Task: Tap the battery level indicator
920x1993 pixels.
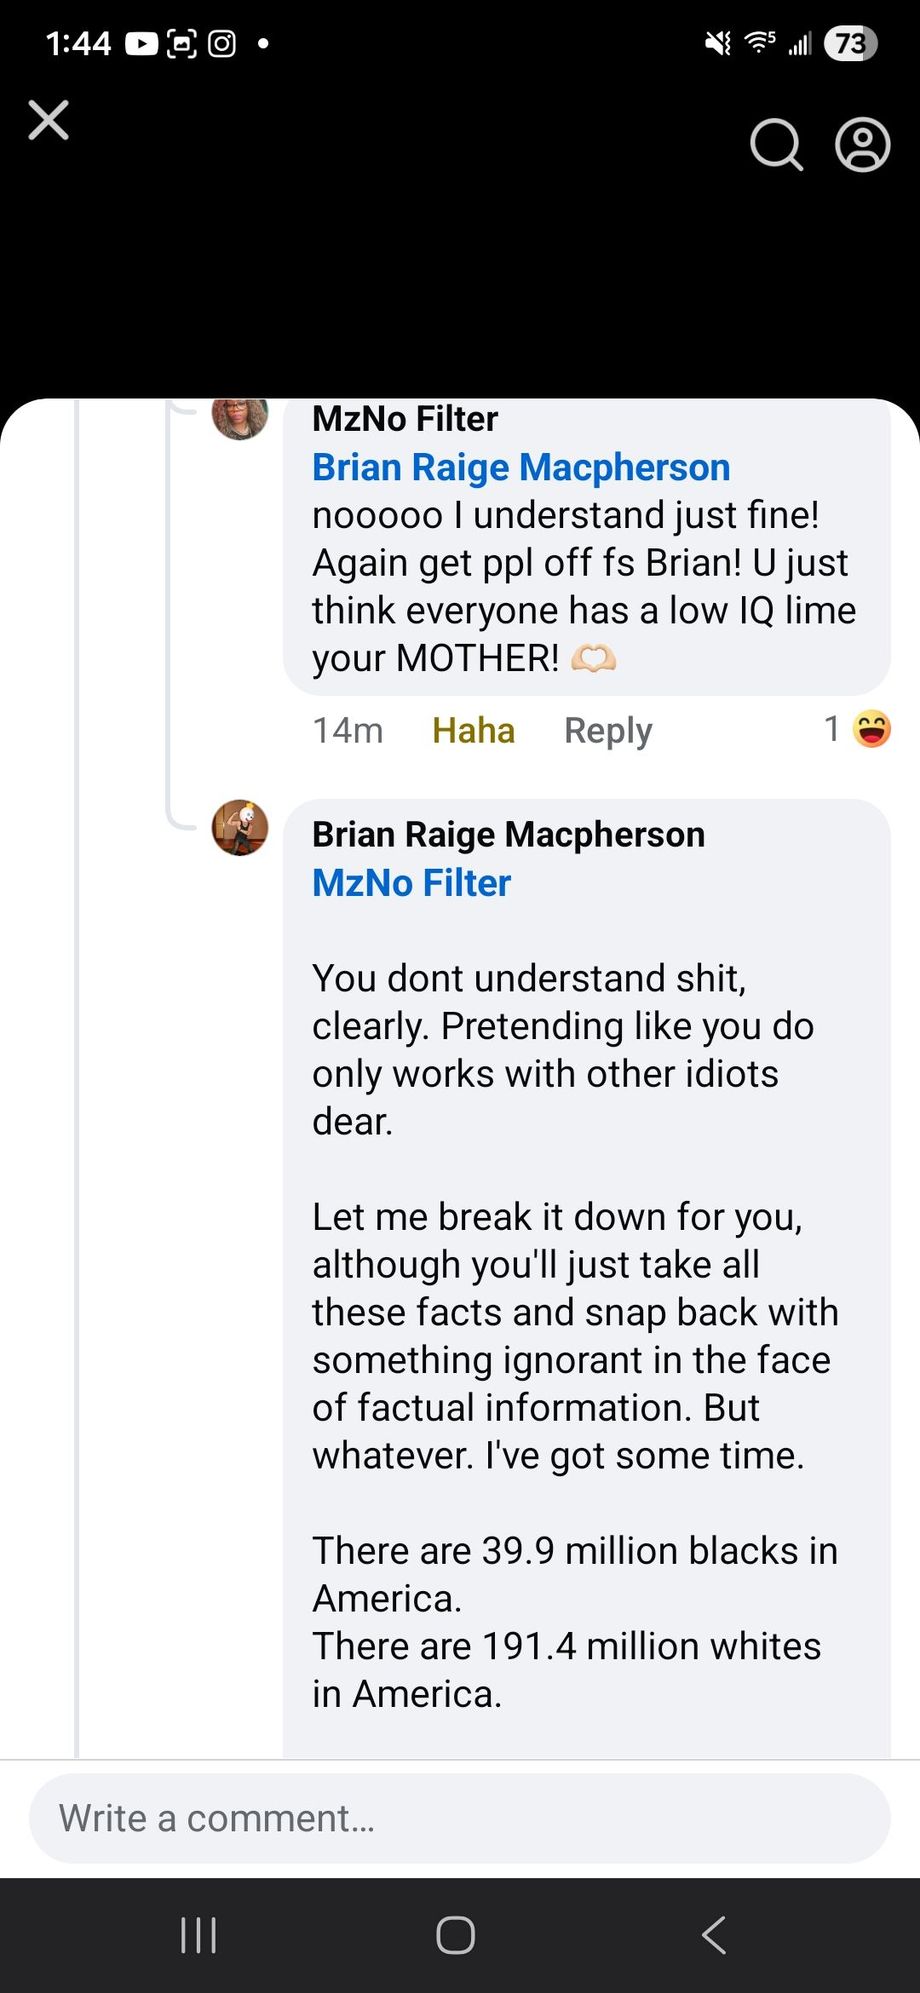Action: 849,43
